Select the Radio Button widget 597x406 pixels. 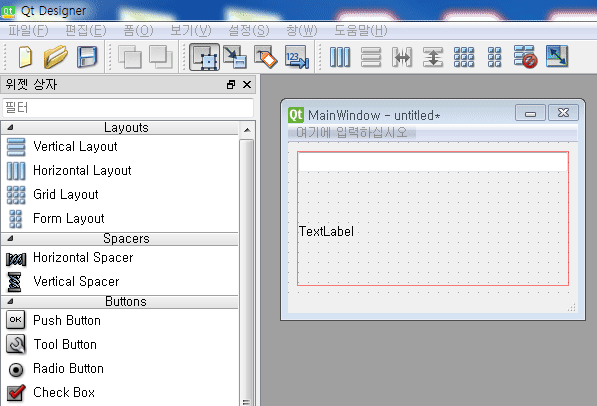[x=120, y=369]
